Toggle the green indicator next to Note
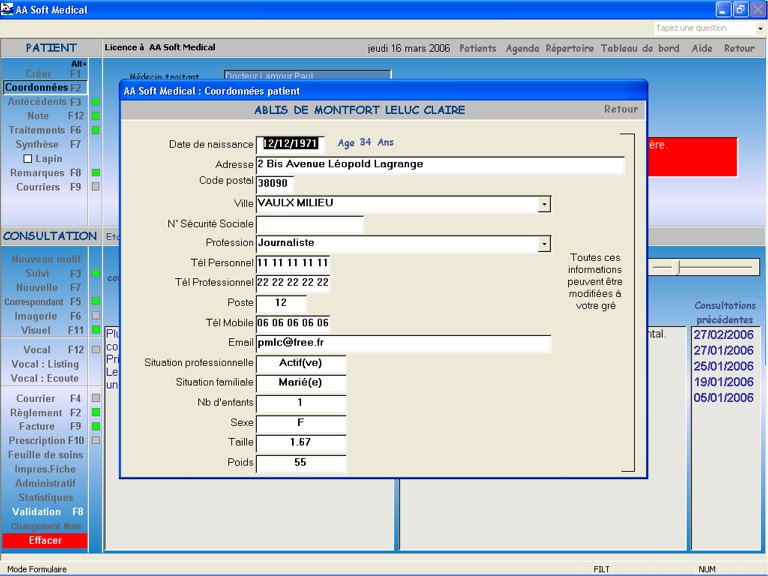This screenshot has height=576, width=768. pos(96,116)
